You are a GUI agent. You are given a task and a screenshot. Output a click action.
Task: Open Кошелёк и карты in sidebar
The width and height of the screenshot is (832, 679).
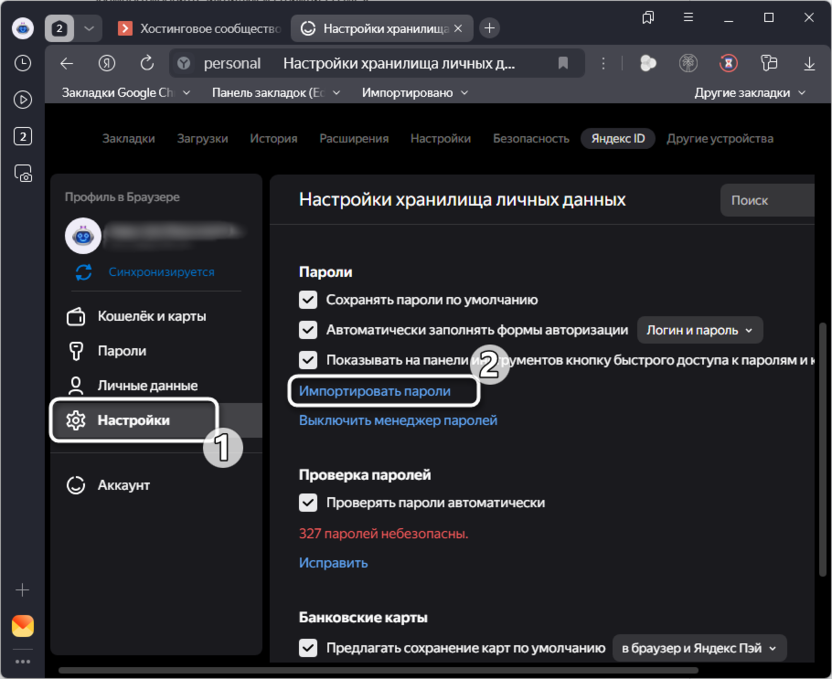tap(151, 317)
